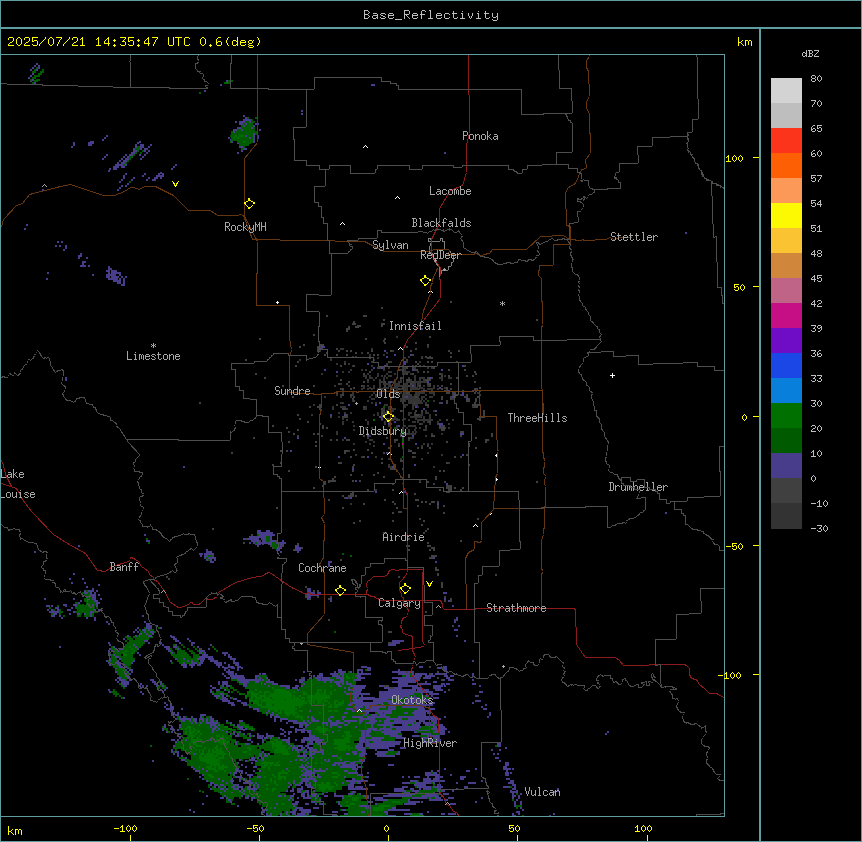Select the Sylvan label

[x=390, y=245]
